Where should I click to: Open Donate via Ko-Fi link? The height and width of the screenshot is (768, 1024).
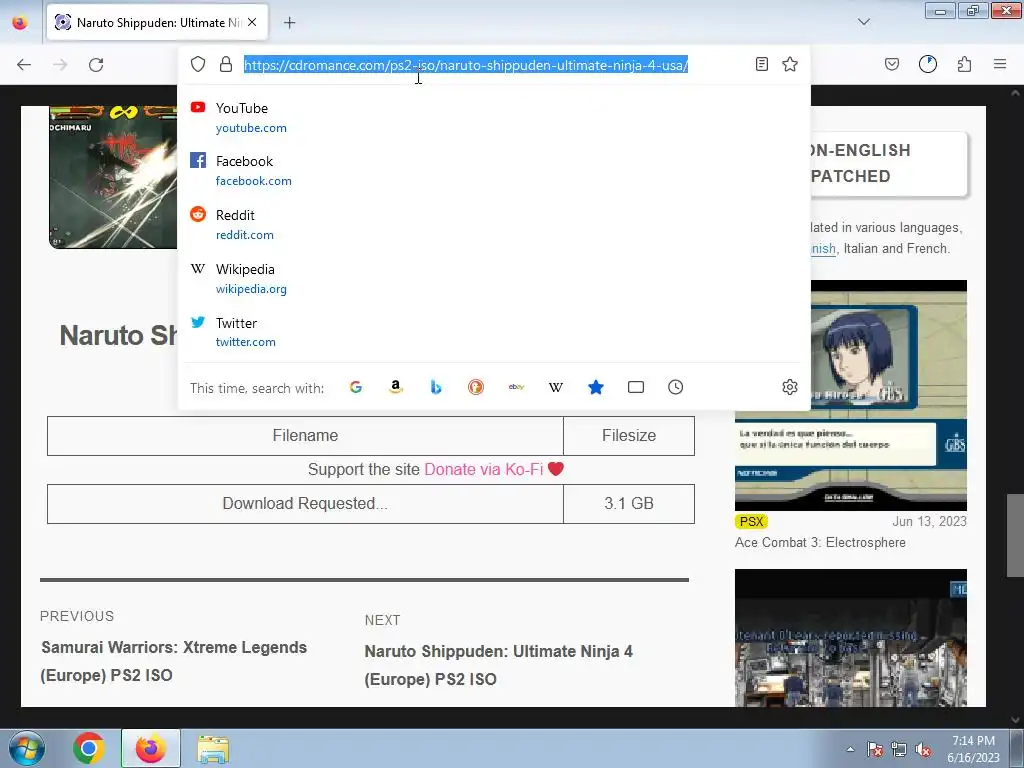click(484, 470)
